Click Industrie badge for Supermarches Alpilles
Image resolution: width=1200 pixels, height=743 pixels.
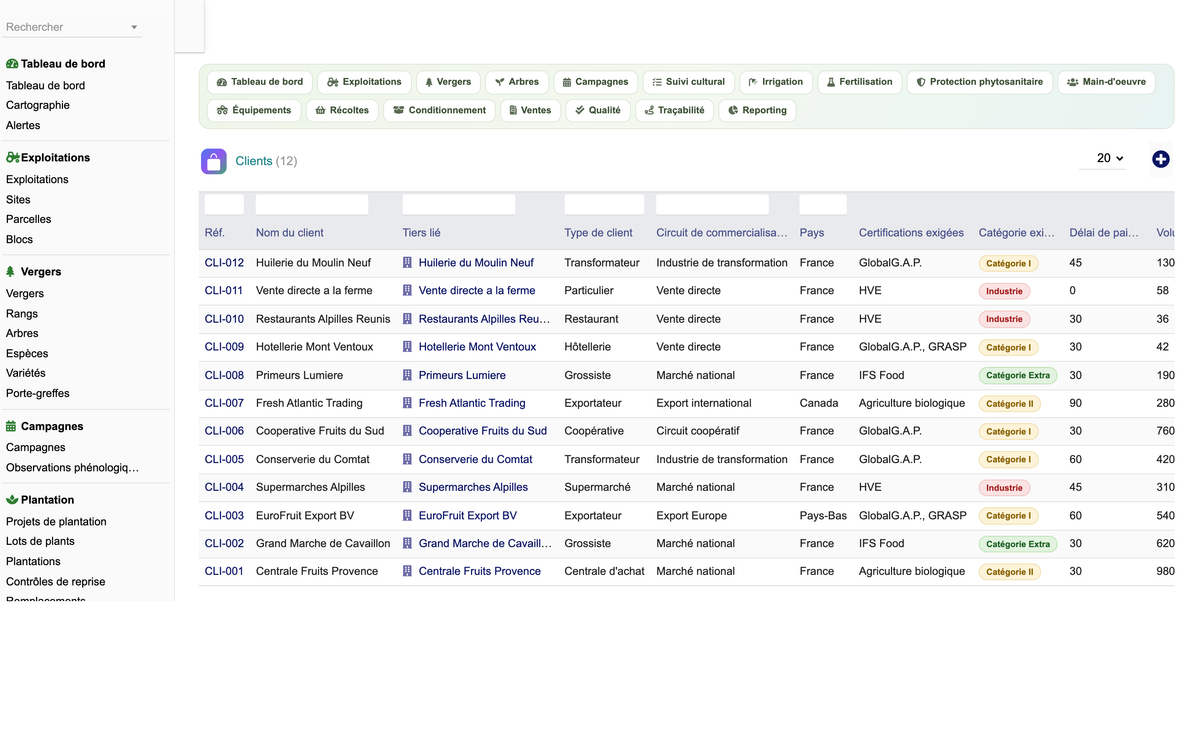click(1004, 488)
